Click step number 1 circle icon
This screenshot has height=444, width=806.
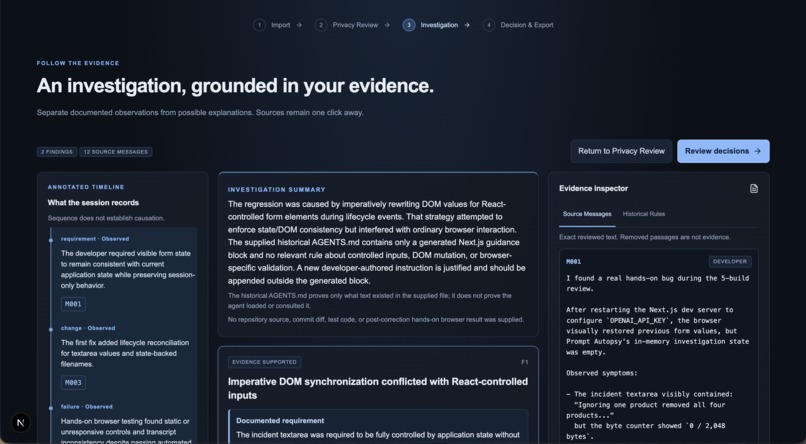pos(259,25)
